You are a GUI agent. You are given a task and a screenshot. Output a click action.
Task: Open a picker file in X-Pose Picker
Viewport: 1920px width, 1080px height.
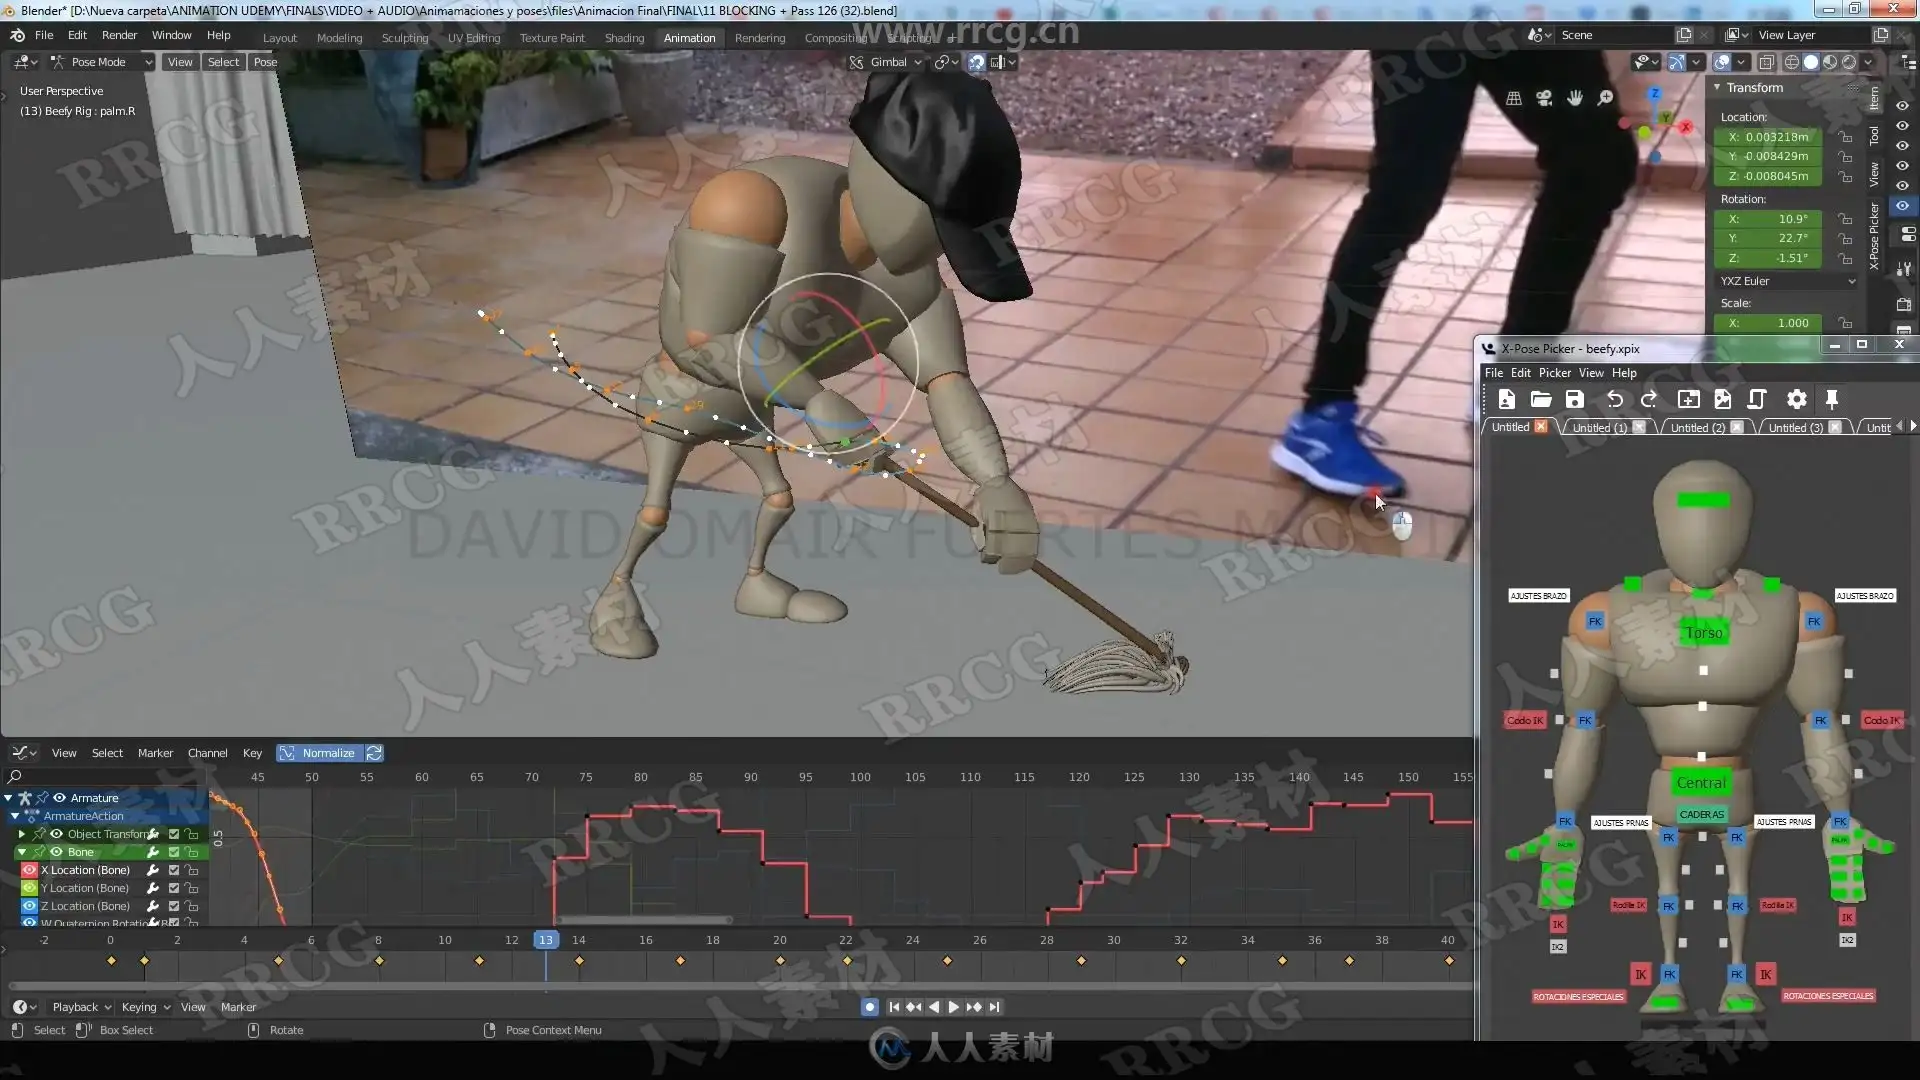click(x=1541, y=400)
